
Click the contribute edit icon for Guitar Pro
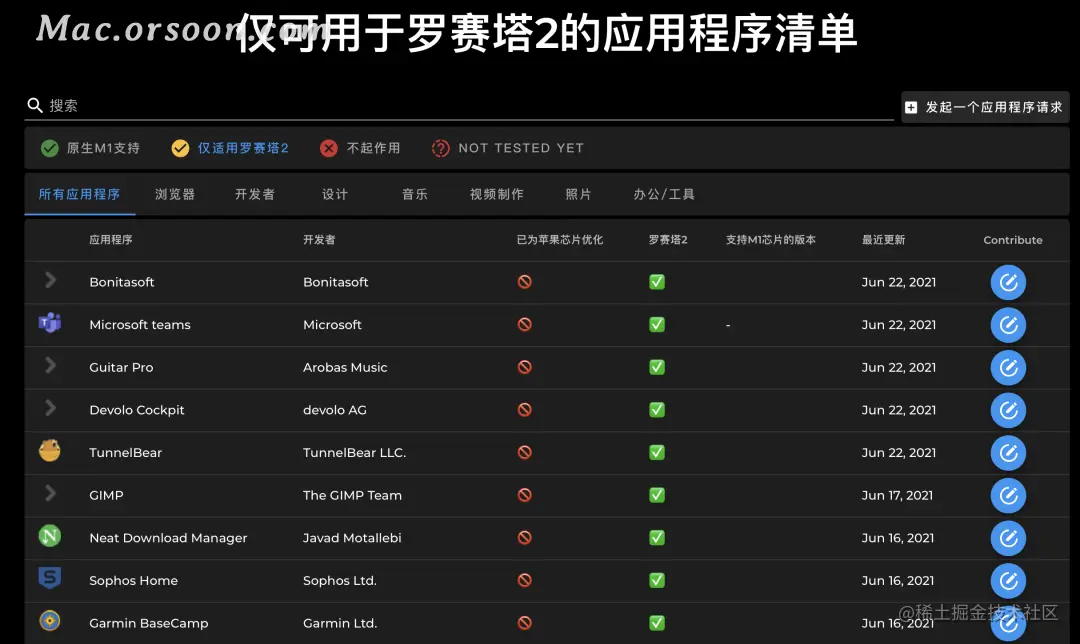tap(1008, 368)
